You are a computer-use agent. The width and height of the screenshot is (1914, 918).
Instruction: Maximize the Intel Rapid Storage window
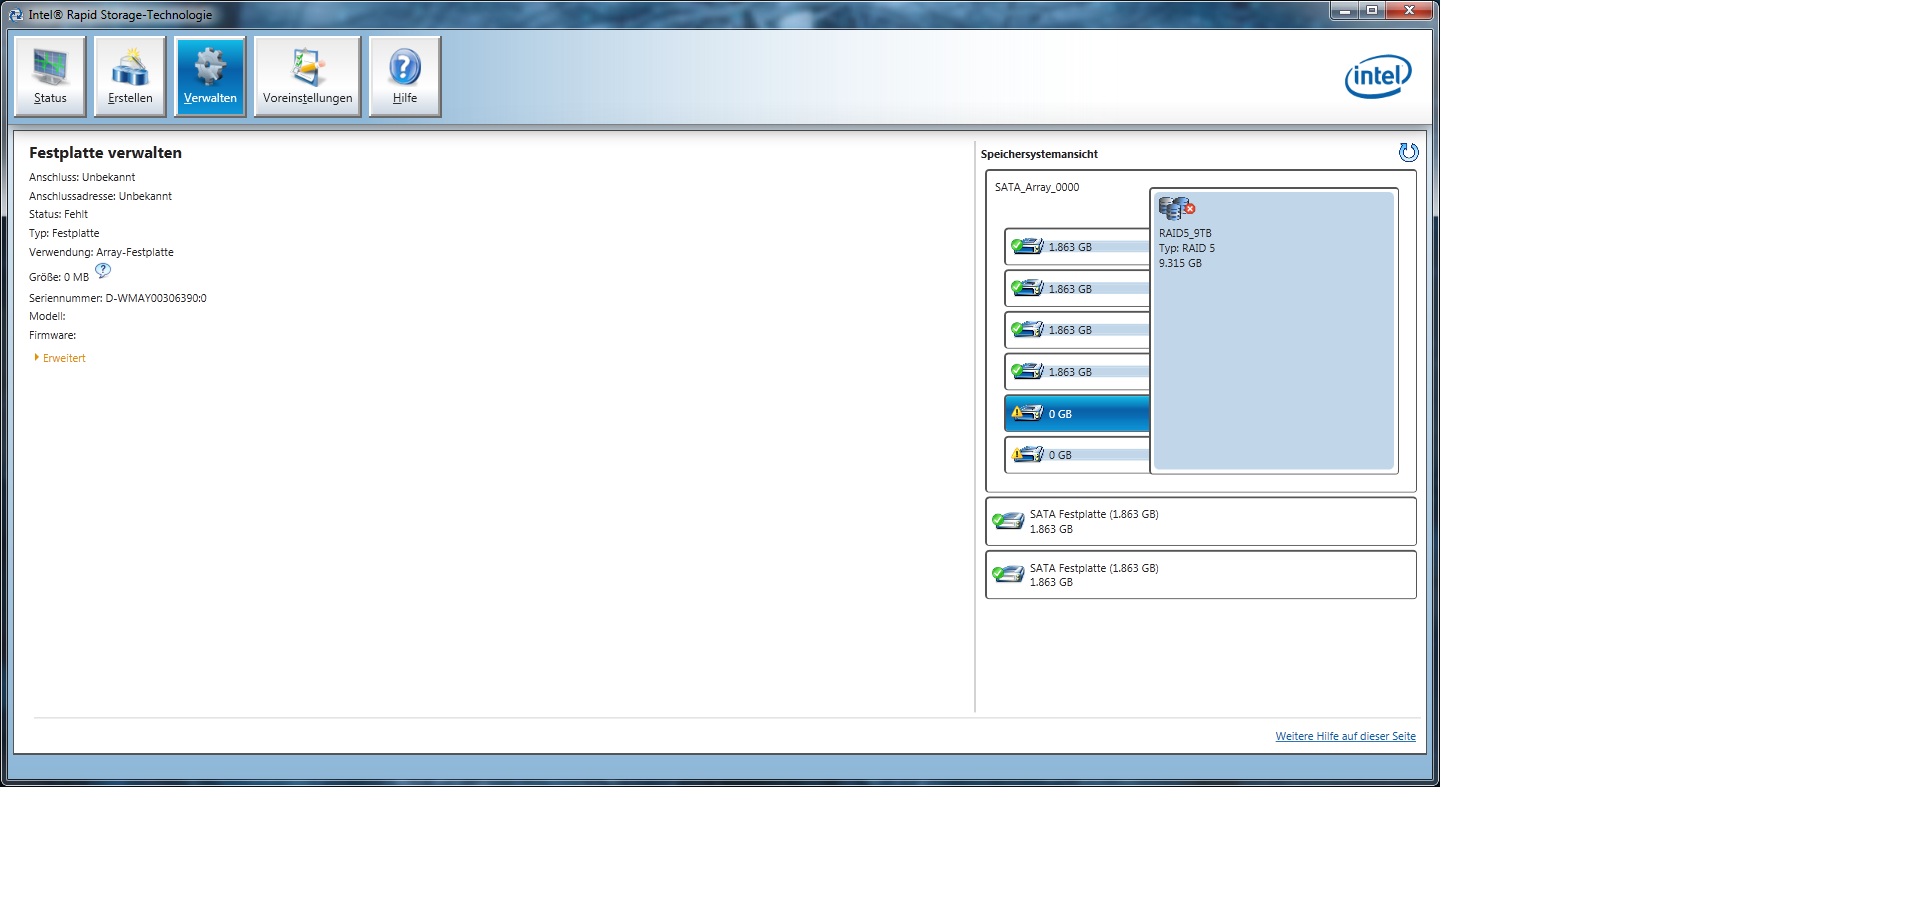[1373, 11]
